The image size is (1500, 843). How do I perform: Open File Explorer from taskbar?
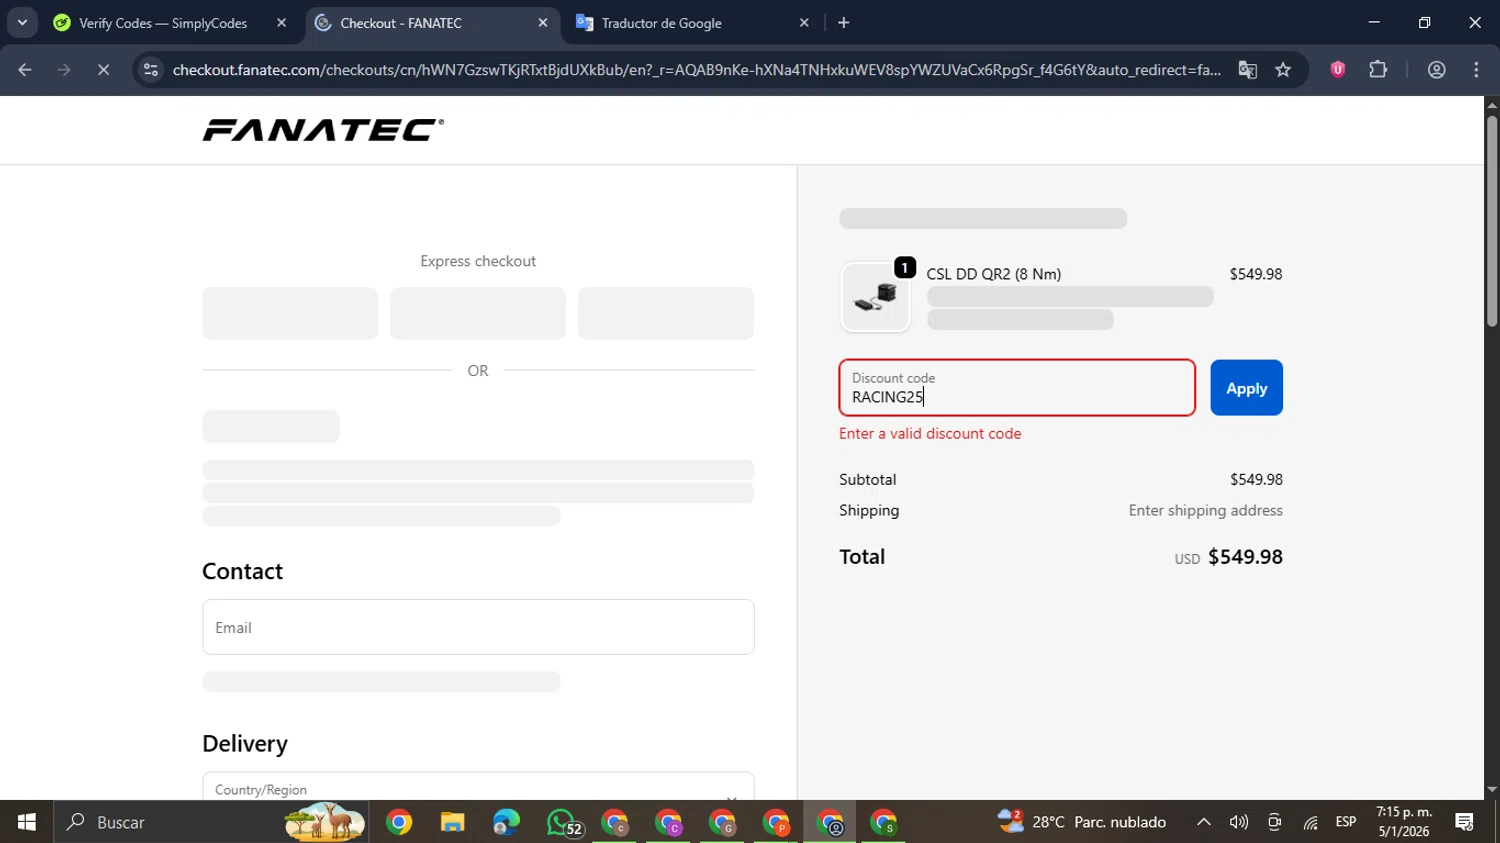click(453, 822)
